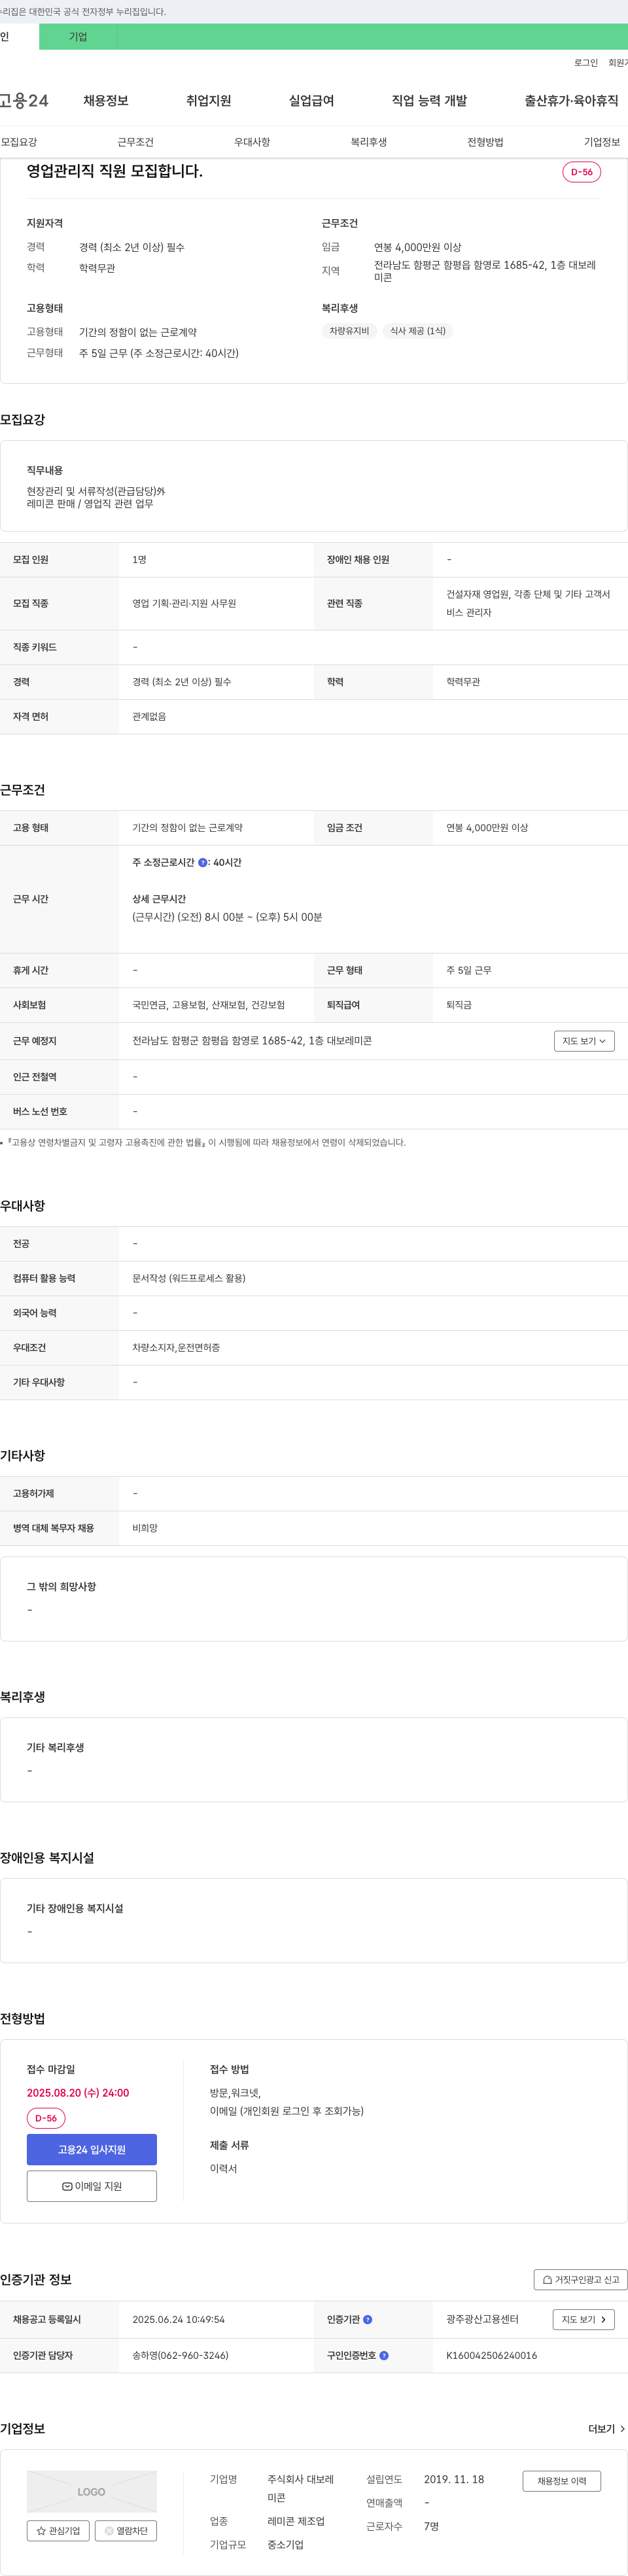Jump to the 근무조건 section tab

[135, 142]
